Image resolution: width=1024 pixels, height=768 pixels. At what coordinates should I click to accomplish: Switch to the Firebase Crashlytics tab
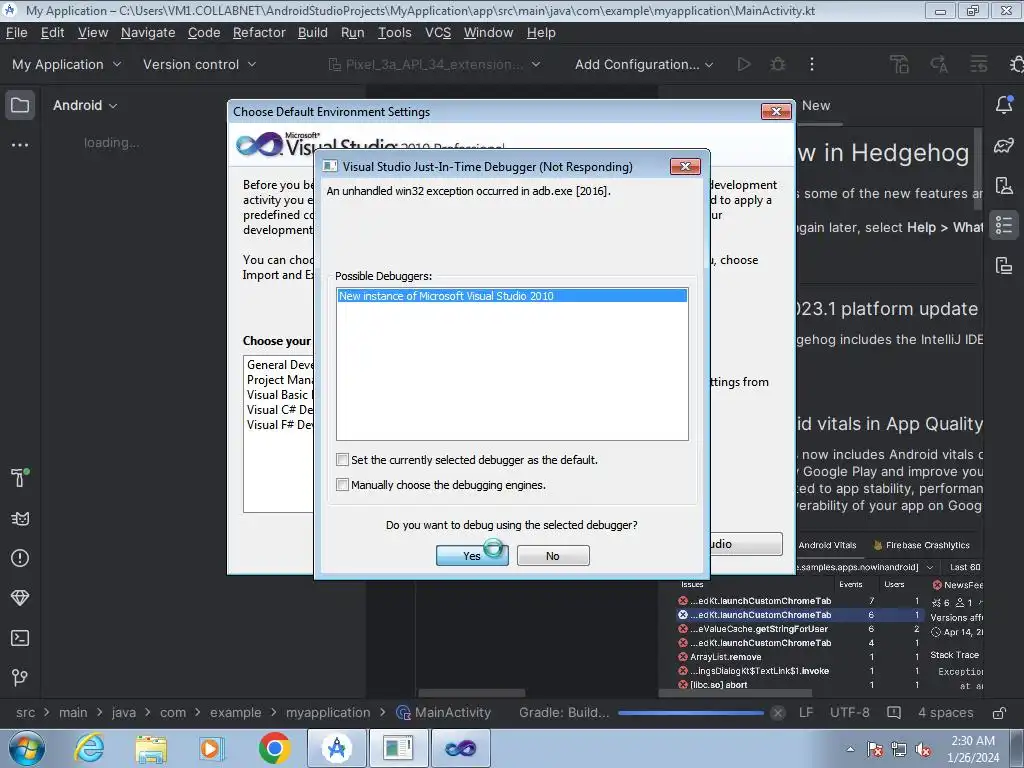(x=921, y=545)
